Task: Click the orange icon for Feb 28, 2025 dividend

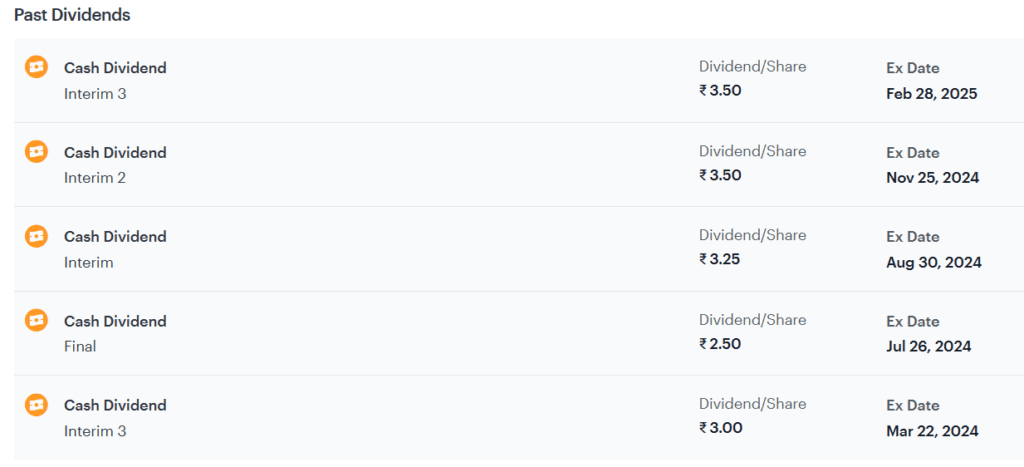Action: (x=37, y=67)
